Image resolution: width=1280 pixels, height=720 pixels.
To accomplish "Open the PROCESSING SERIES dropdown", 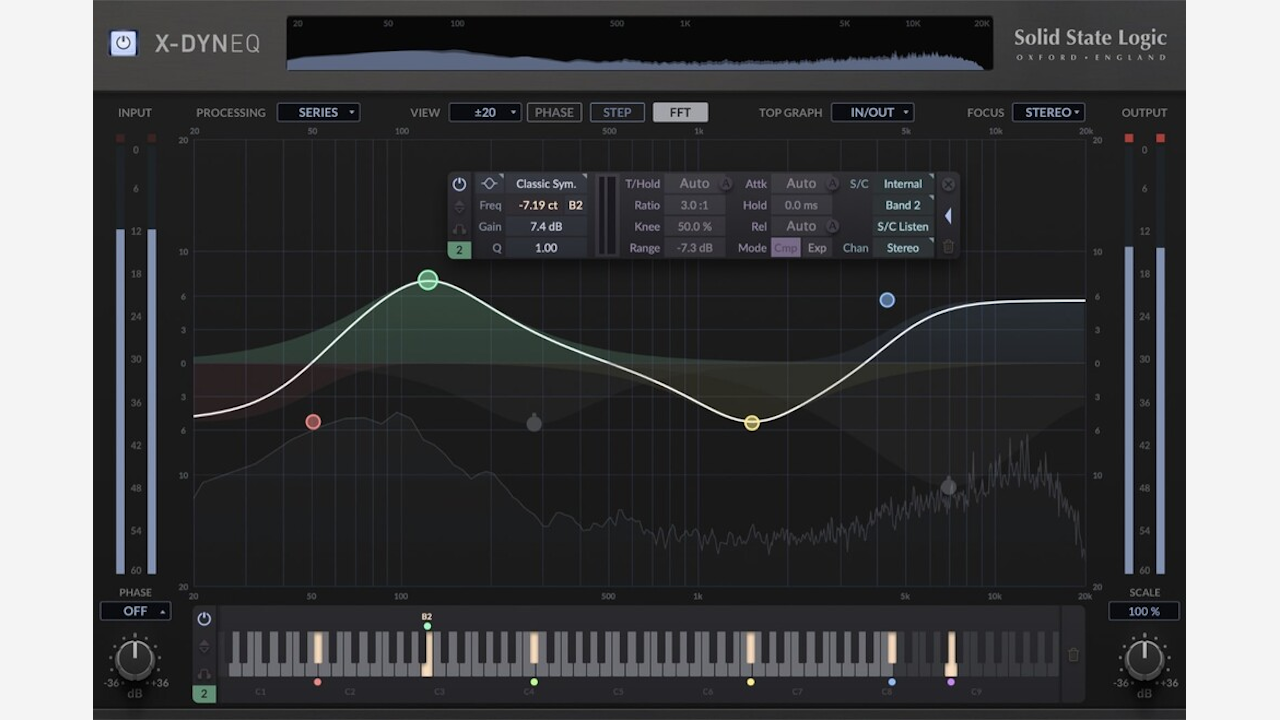I will click(318, 112).
